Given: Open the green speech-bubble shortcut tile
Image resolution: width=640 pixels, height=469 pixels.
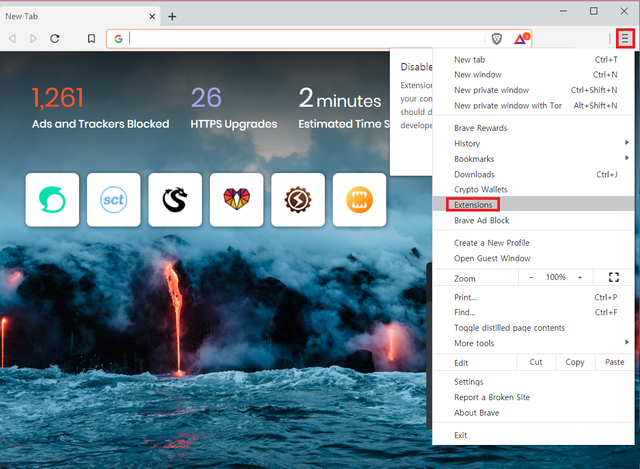Looking at the screenshot, I should tap(52, 200).
